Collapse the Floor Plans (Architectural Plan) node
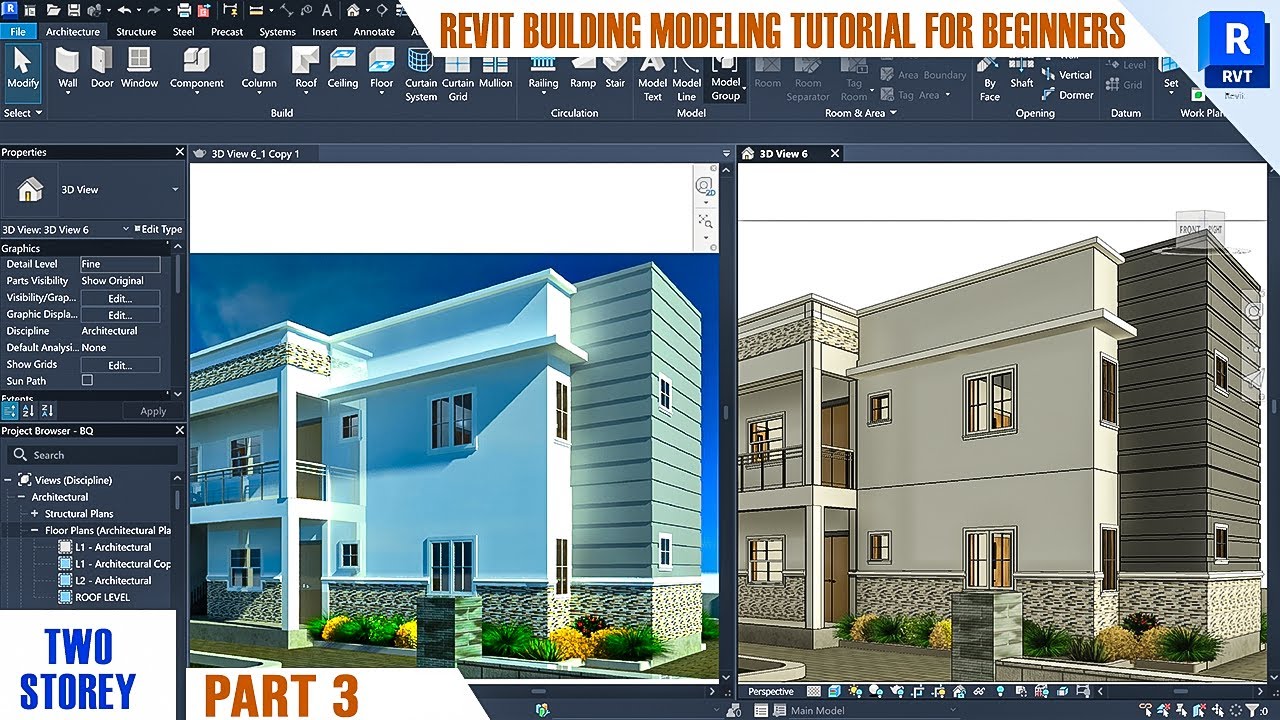 click(35, 531)
